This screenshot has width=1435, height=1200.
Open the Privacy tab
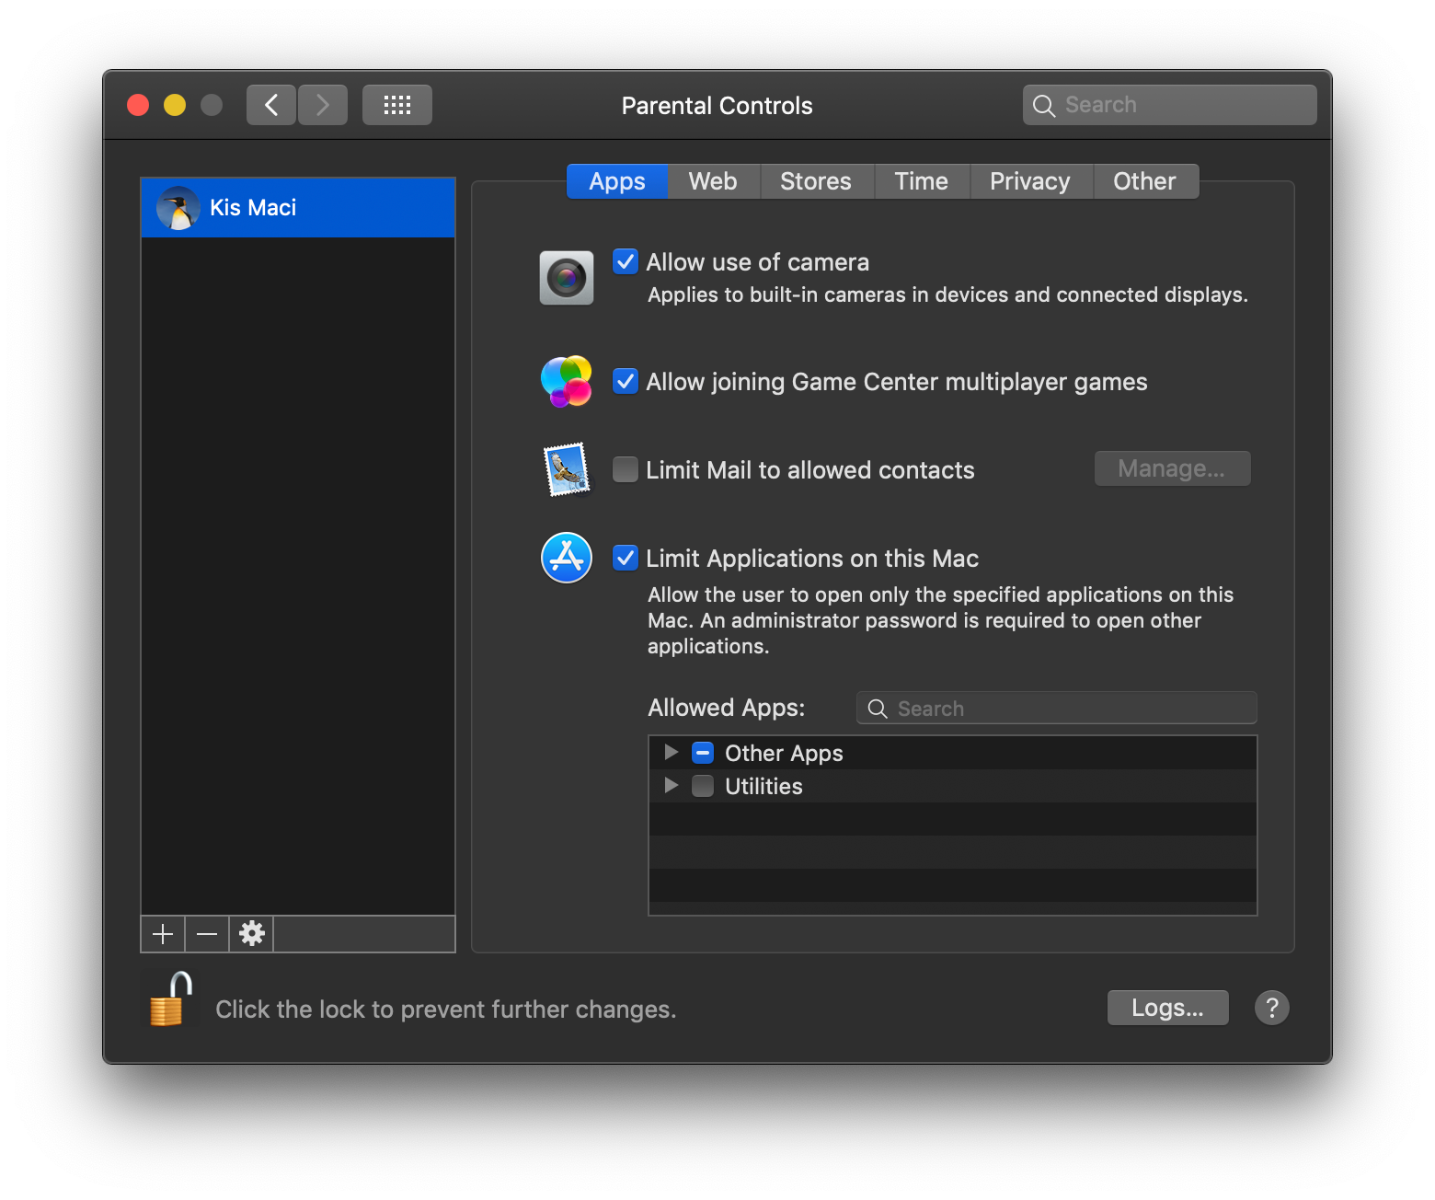click(x=1030, y=181)
